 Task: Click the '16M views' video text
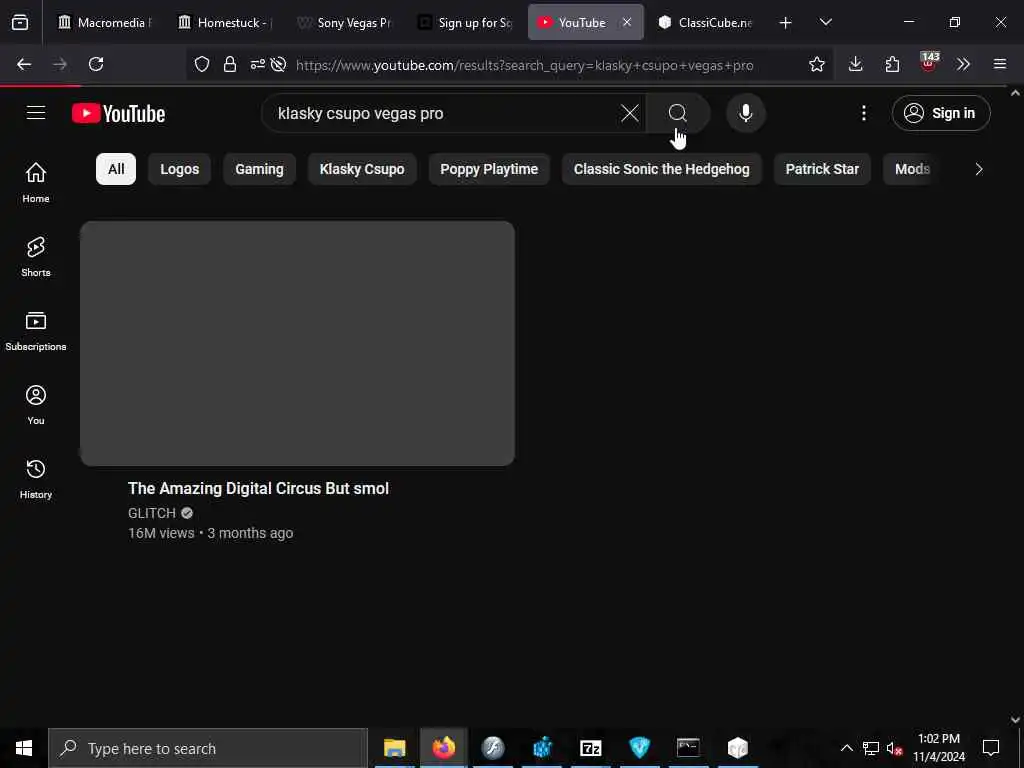coord(161,533)
